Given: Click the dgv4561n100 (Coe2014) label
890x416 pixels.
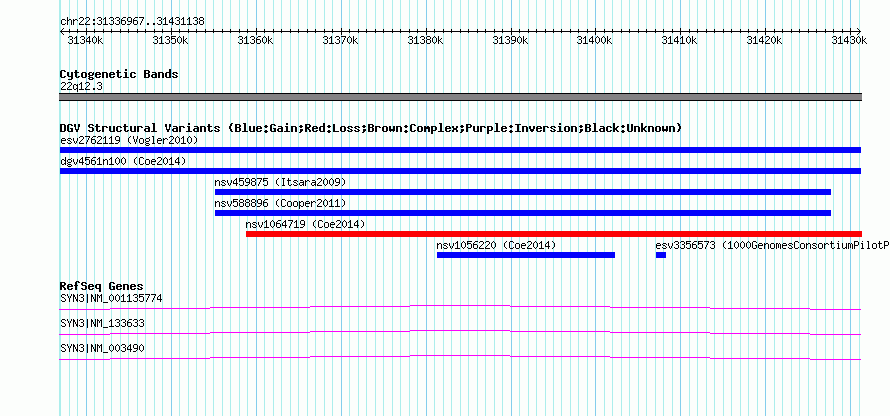Looking at the screenshot, I should tap(123, 161).
